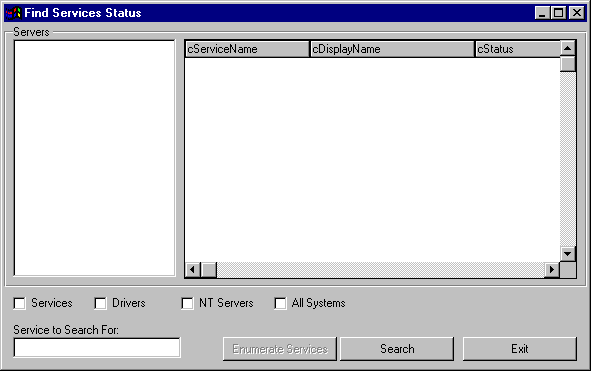
Task: Close the Find Services Status window
Action: 577,13
